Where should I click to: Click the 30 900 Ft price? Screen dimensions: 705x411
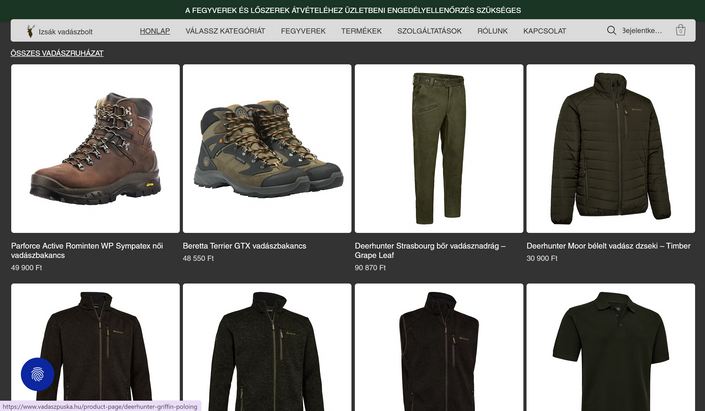(542, 258)
